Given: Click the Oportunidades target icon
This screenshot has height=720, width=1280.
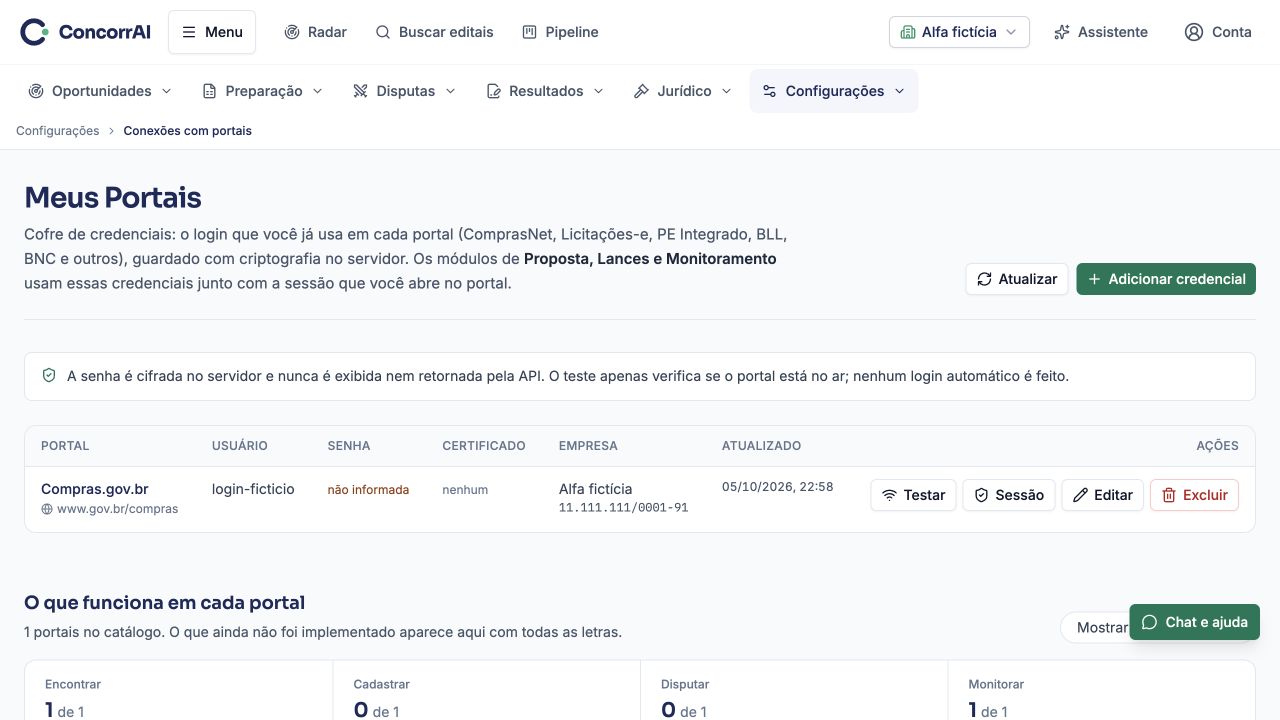Looking at the screenshot, I should (x=36, y=91).
